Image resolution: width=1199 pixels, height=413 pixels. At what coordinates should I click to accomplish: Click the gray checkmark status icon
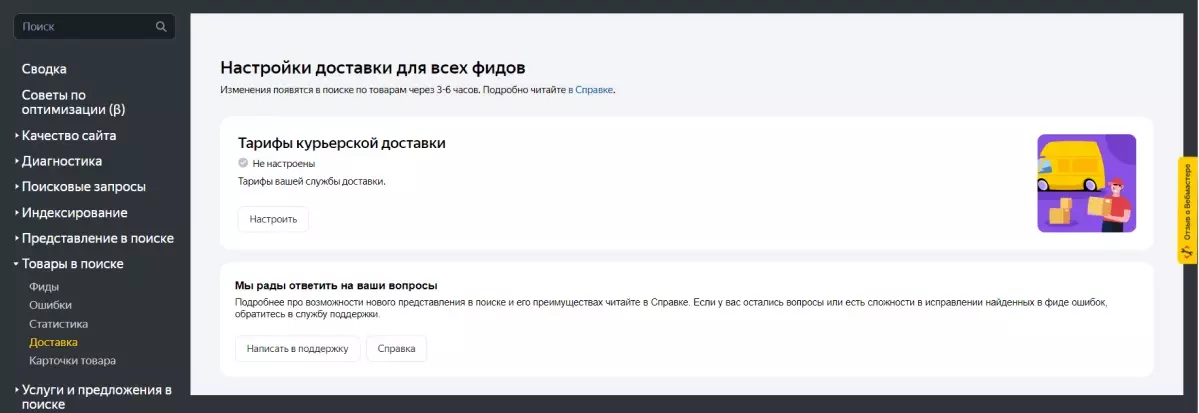(x=242, y=163)
